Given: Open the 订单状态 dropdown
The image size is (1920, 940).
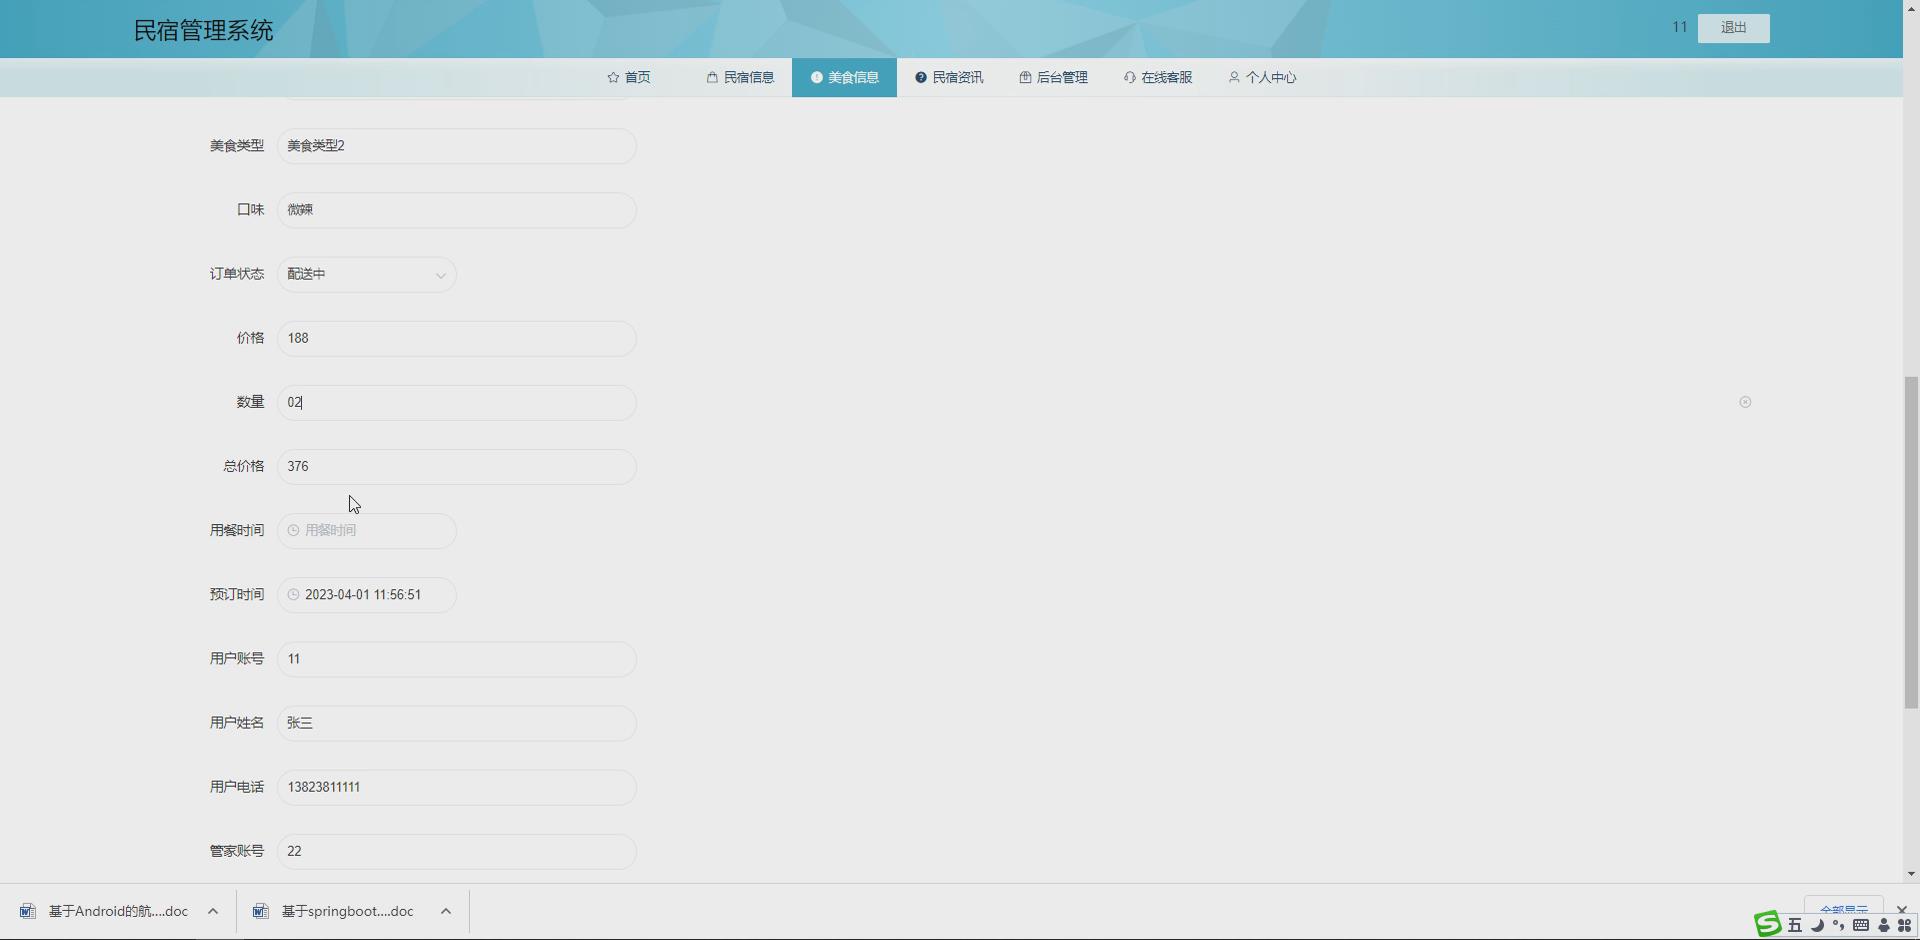Looking at the screenshot, I should click(x=366, y=274).
